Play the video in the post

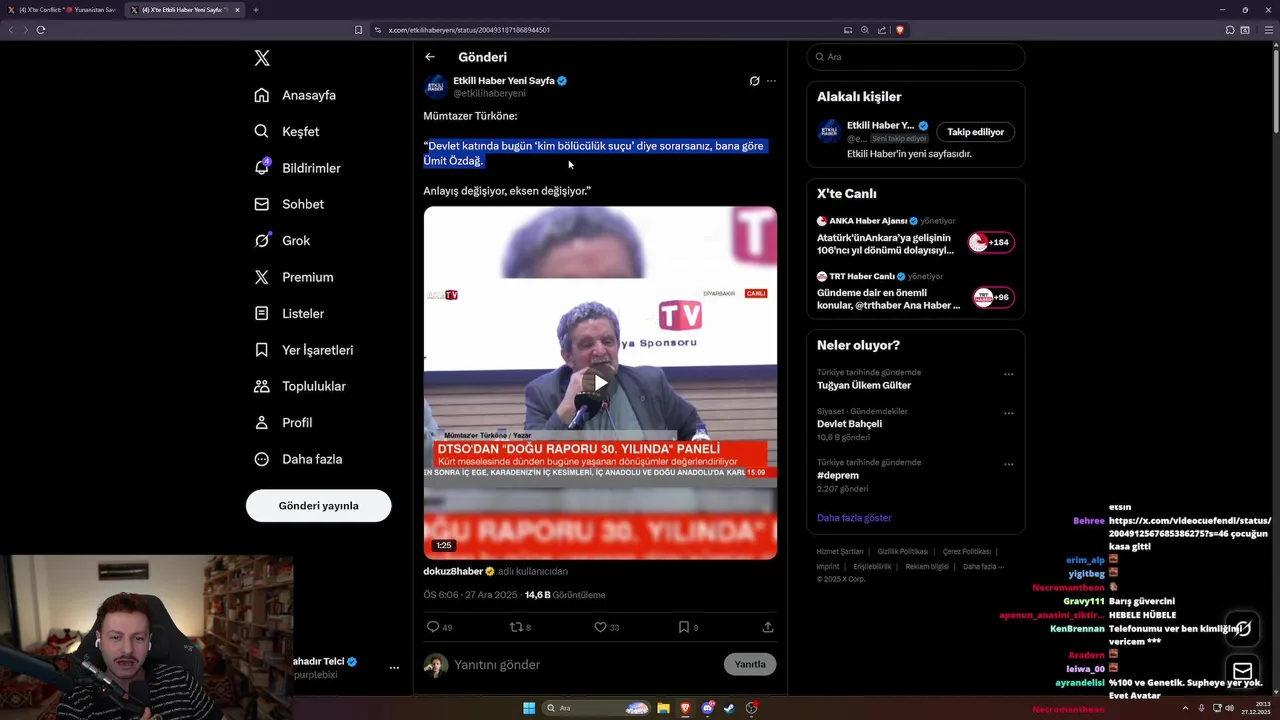pos(600,383)
